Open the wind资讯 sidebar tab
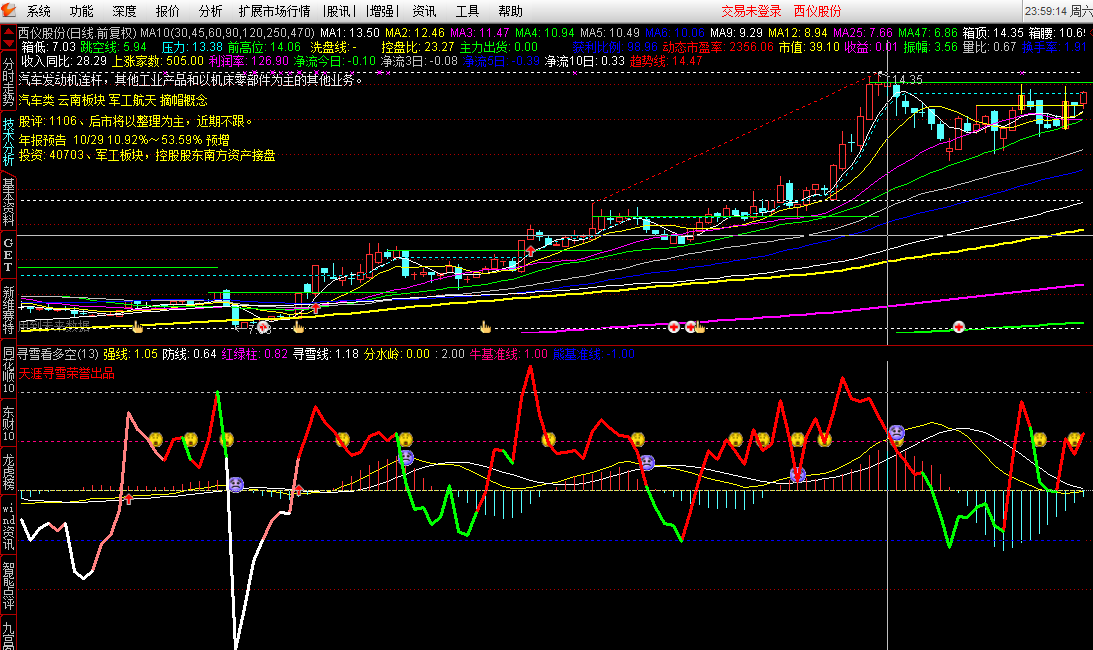The height and width of the screenshot is (650, 1093). pos(8,524)
